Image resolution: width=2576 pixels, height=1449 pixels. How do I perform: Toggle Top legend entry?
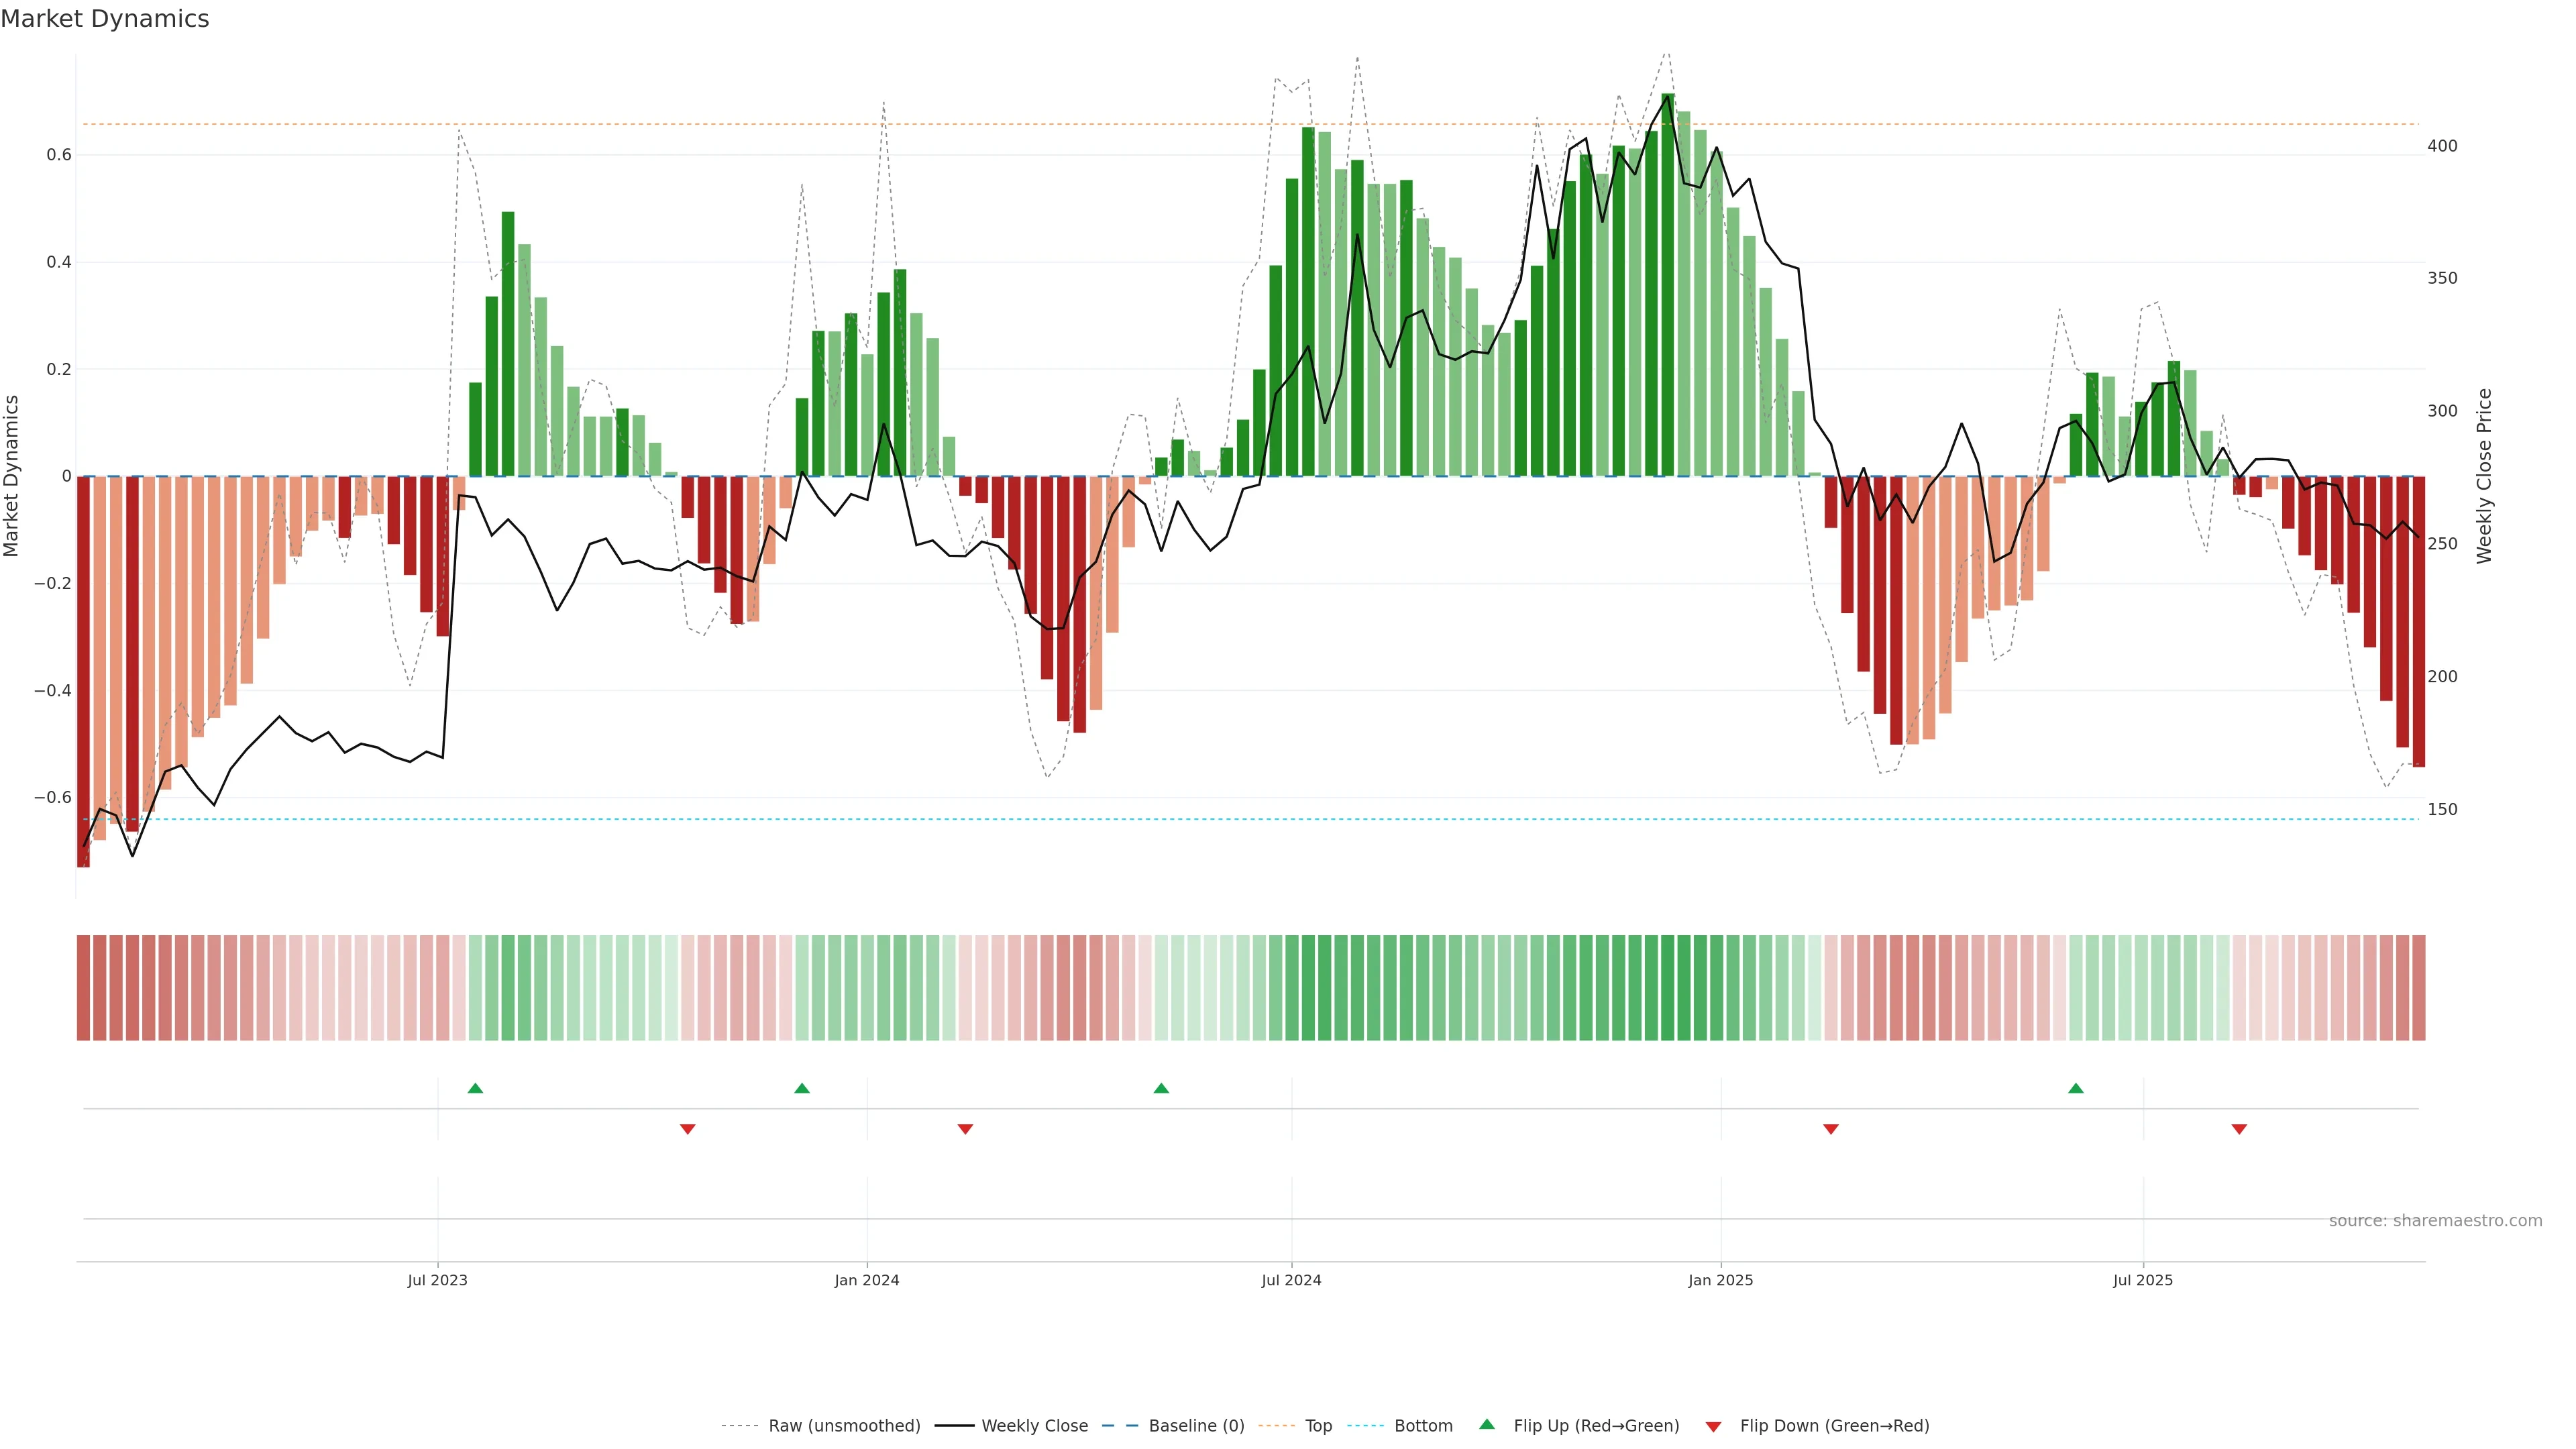tap(1318, 1426)
